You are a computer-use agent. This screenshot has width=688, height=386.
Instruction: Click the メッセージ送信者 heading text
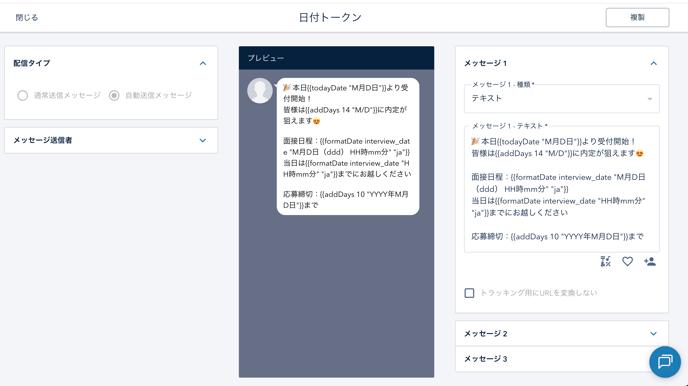coord(43,141)
